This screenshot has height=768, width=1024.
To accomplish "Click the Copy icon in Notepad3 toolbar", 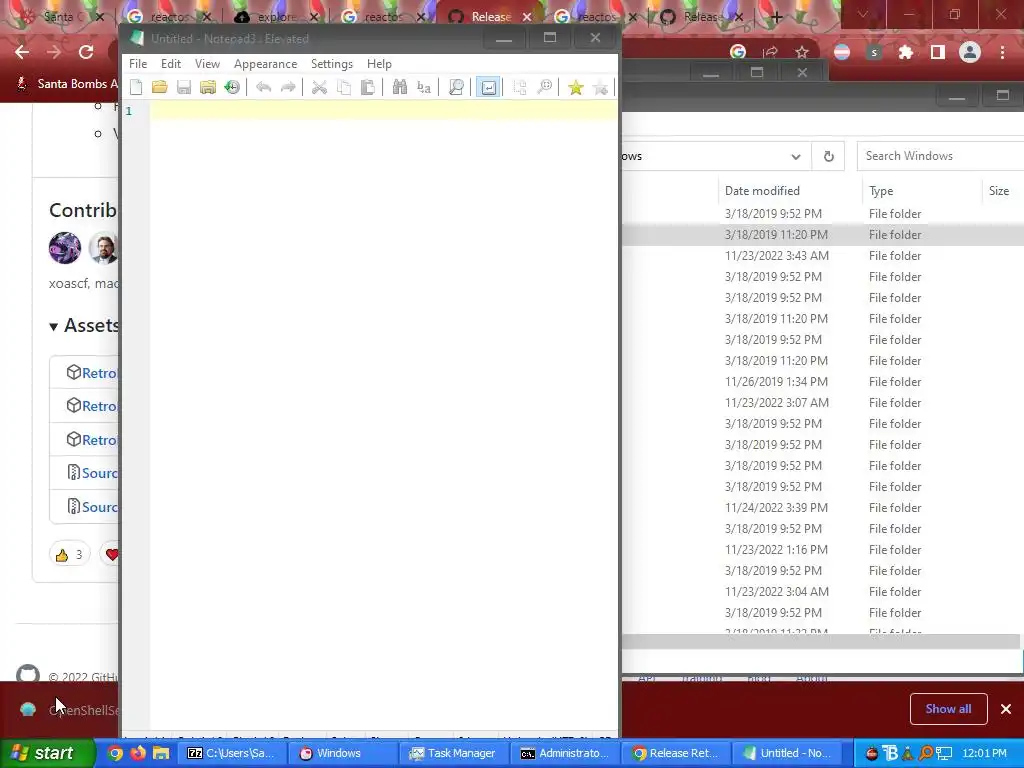I will pyautogui.click(x=344, y=87).
